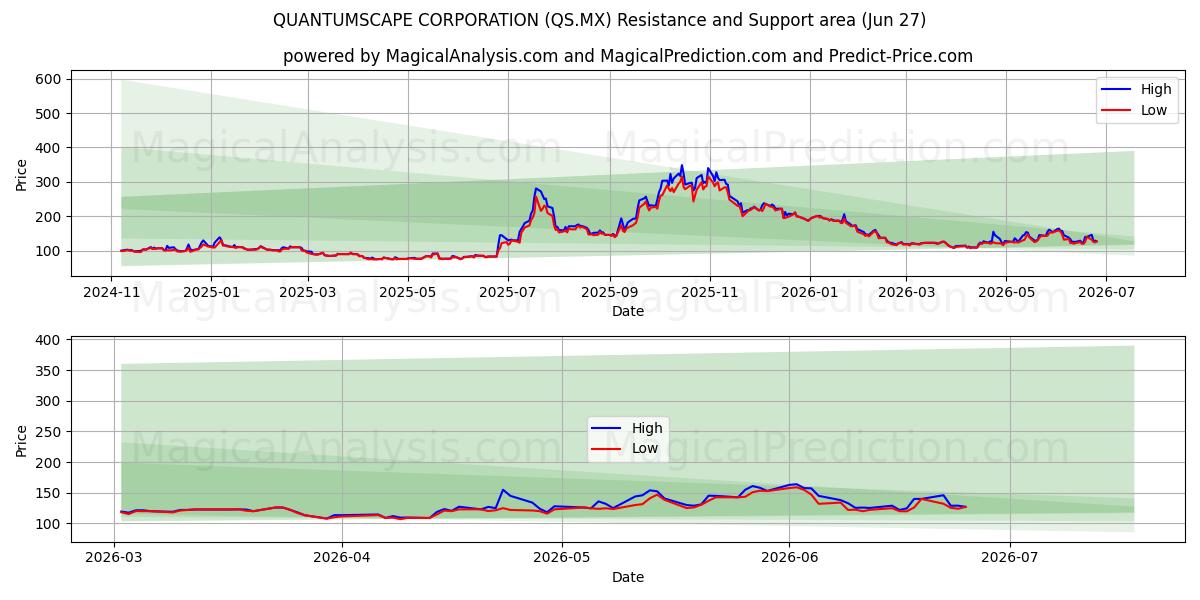The width and height of the screenshot is (1200, 600).
Task: Click the Price axis label of the chart scaled to 400
Action: (x=22, y=439)
